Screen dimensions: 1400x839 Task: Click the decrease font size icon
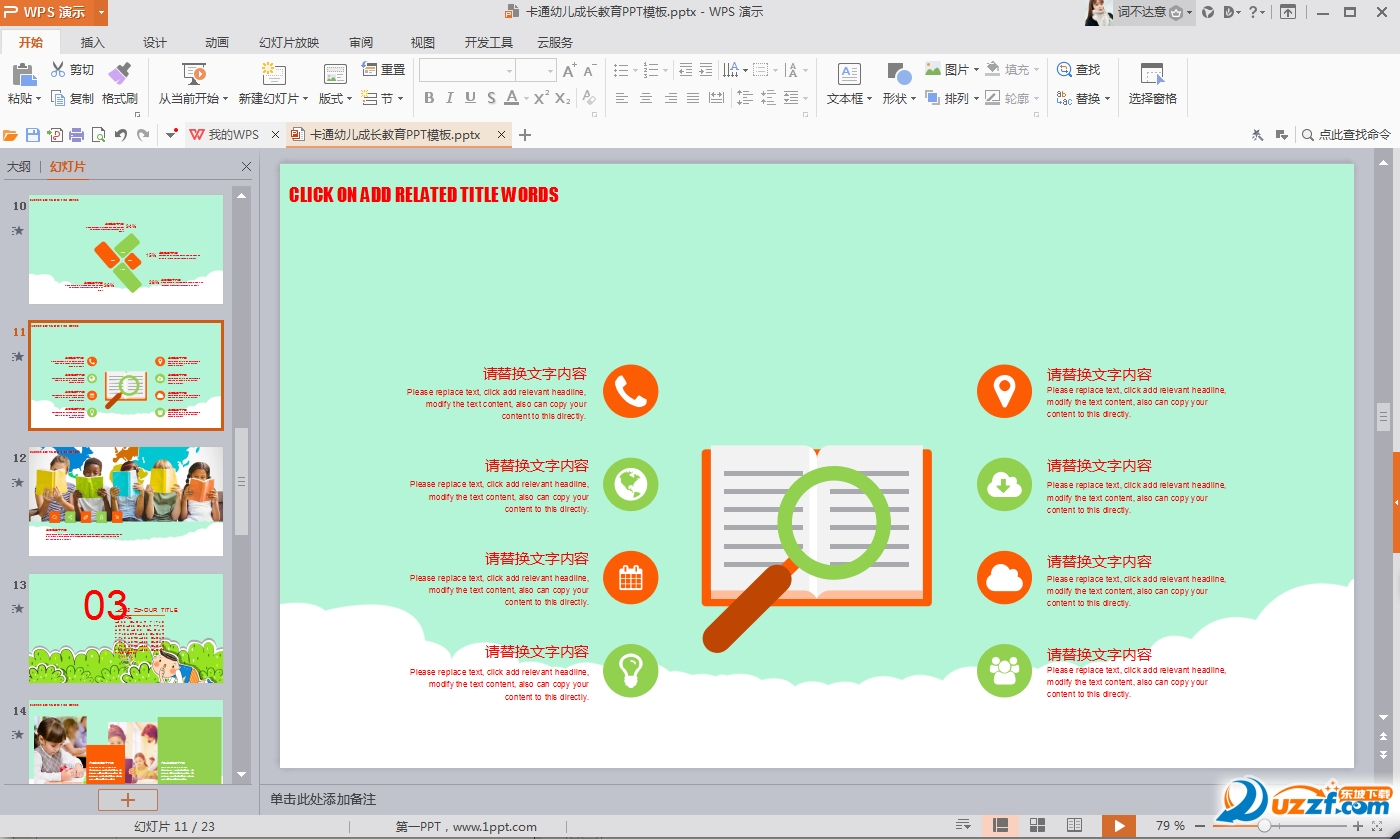click(x=590, y=70)
